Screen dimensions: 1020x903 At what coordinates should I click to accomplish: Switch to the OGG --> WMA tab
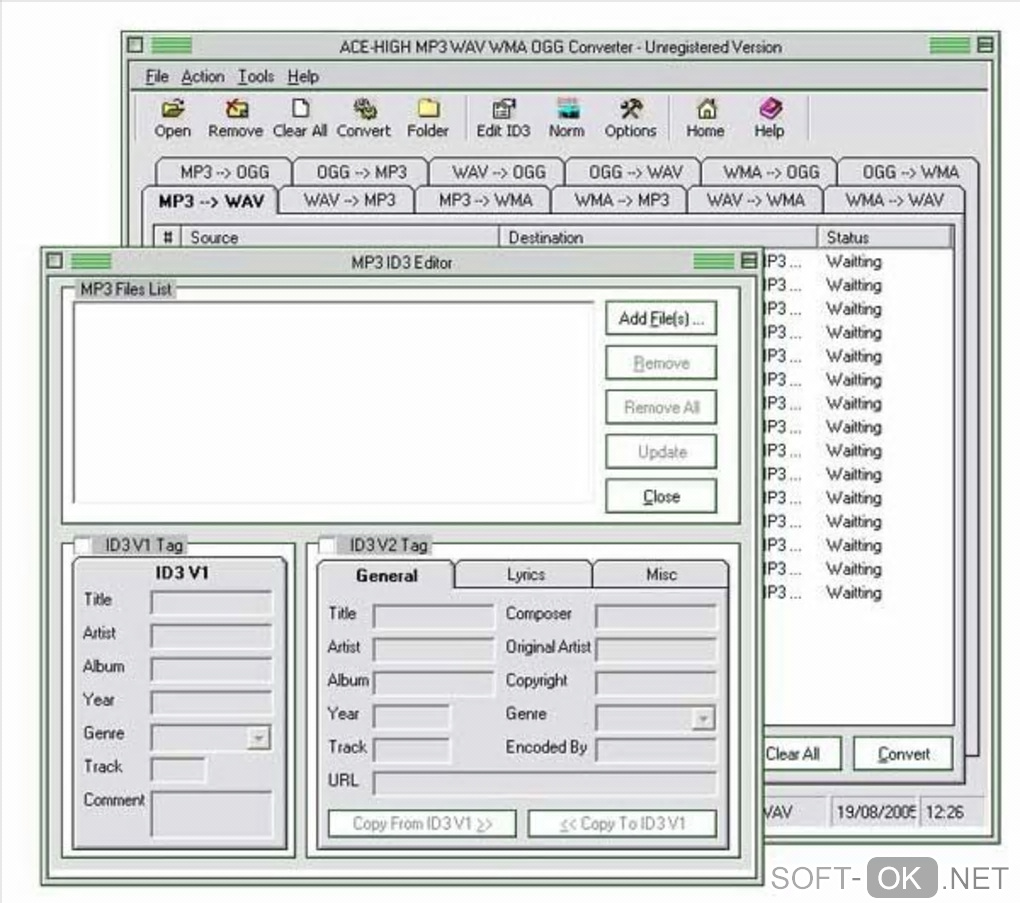click(909, 172)
